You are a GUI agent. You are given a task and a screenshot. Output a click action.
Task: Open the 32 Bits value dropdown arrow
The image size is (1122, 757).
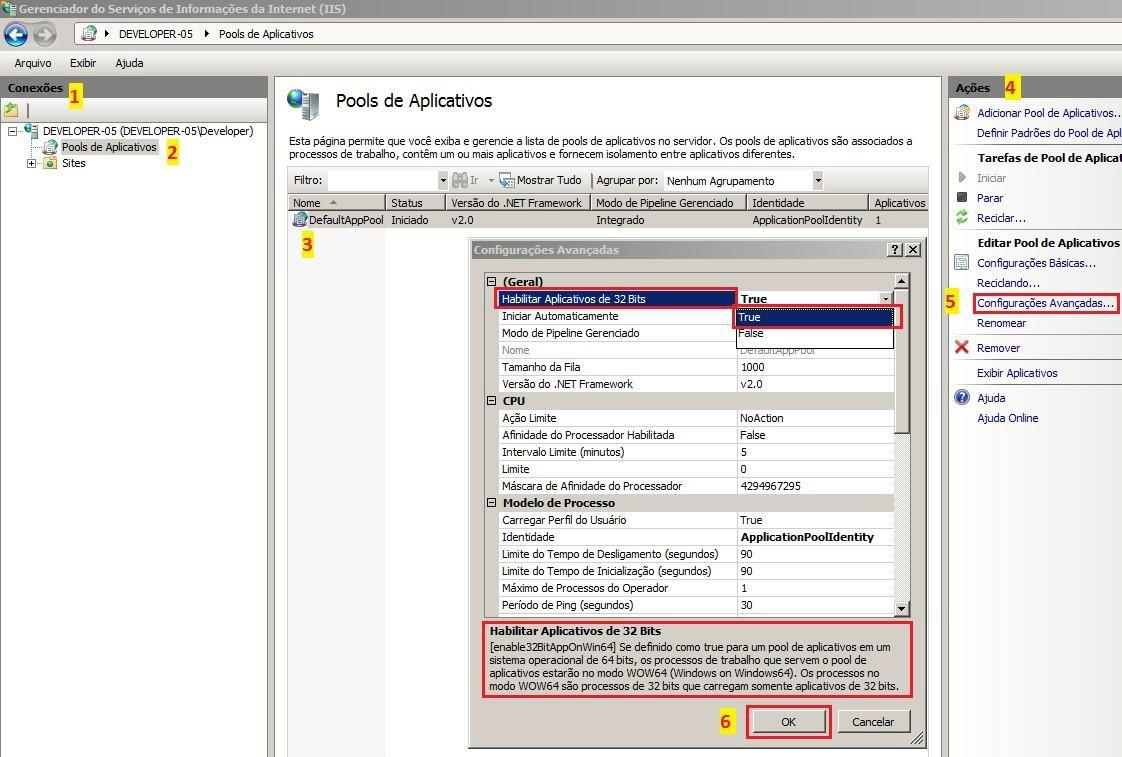click(x=886, y=298)
